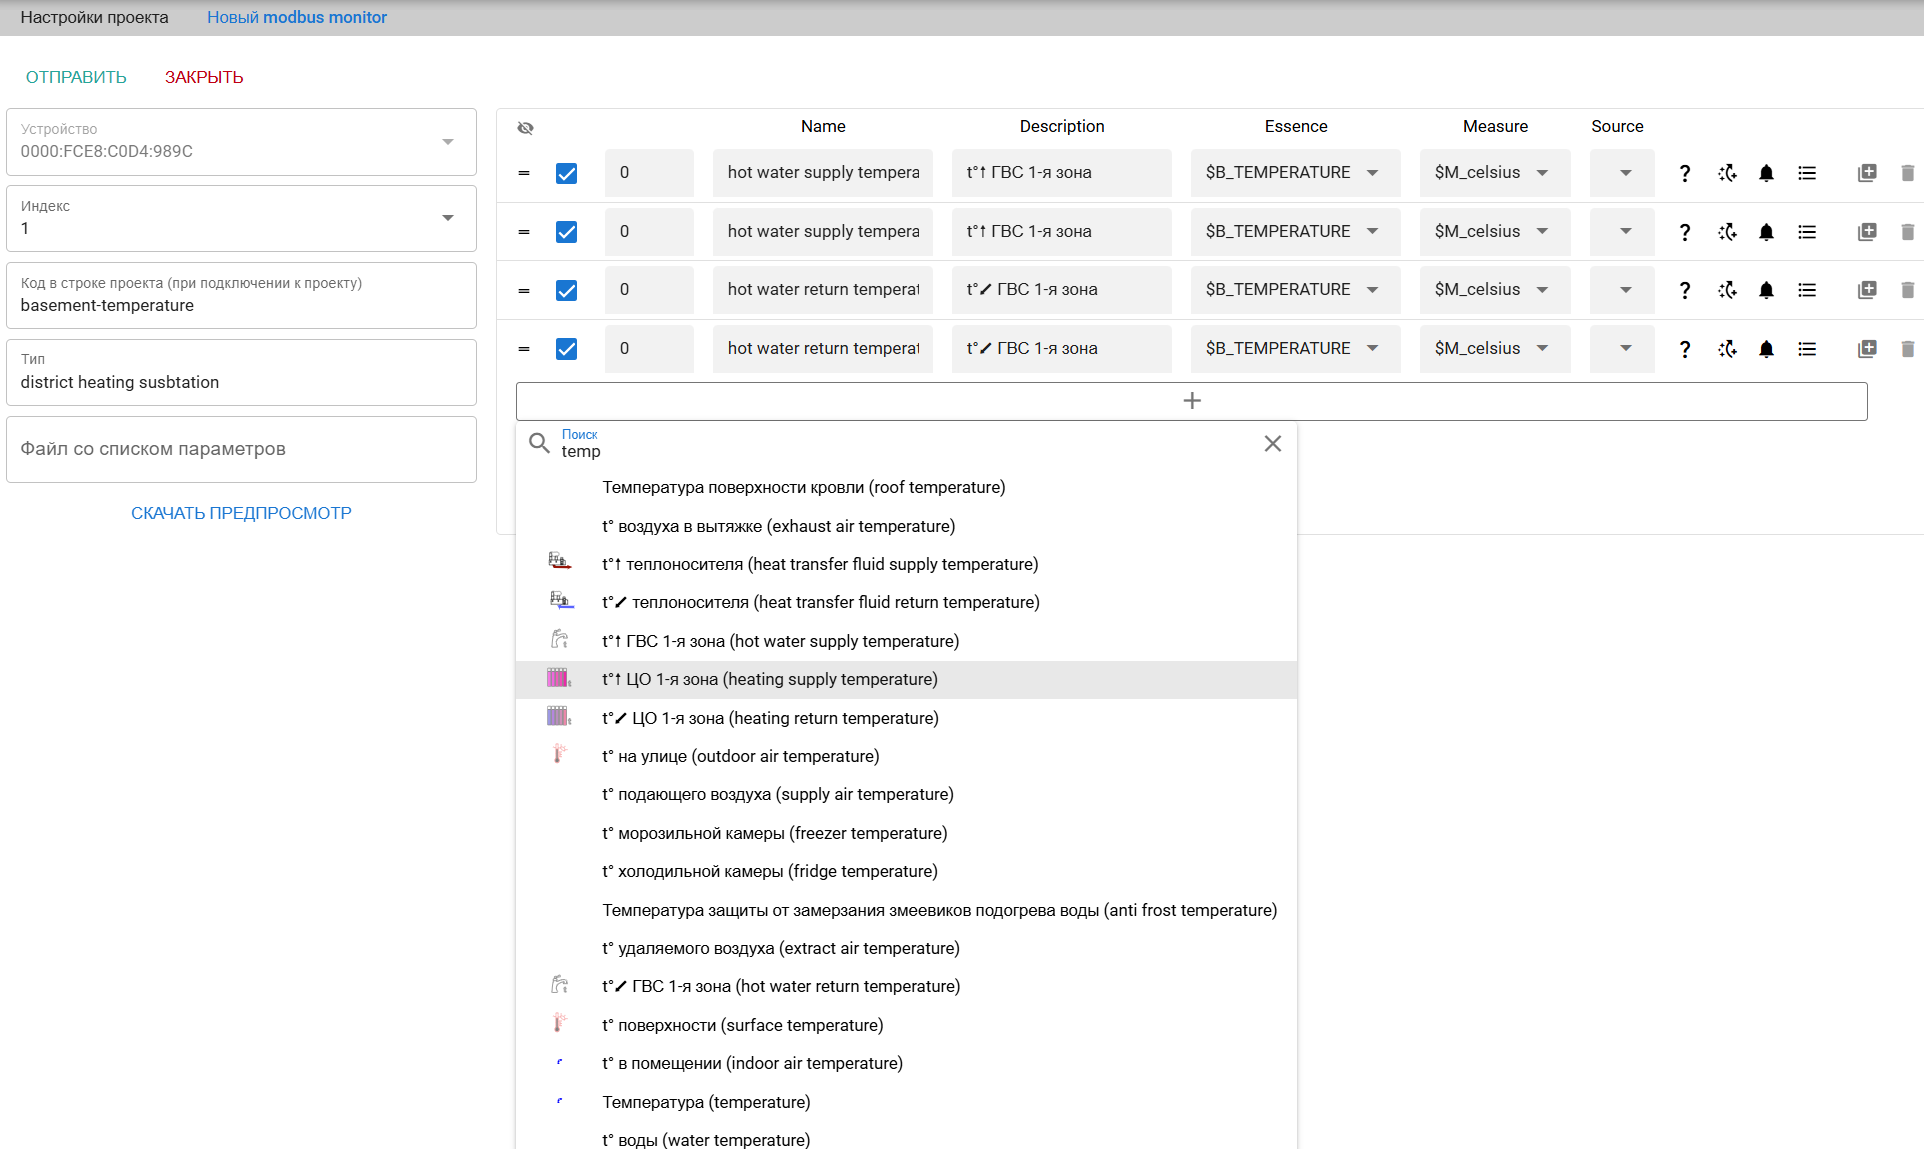1924x1149 pixels.
Task: Switch to the Настройки проекта tab
Action: tap(94, 17)
